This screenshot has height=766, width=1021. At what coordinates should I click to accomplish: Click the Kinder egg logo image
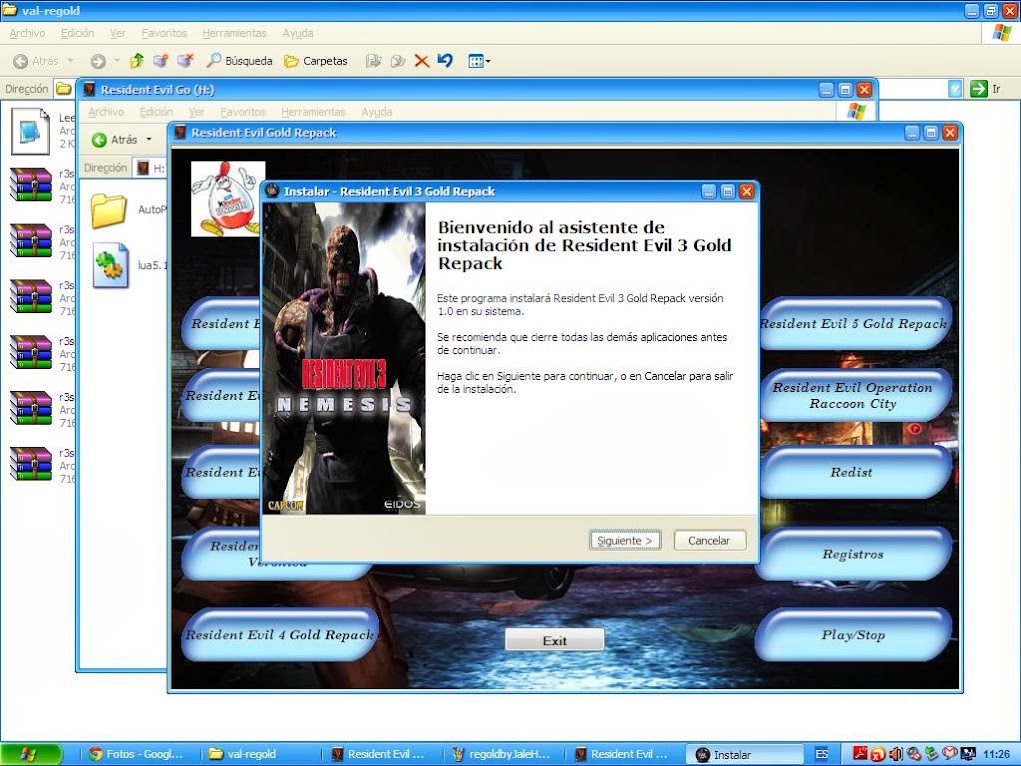point(227,198)
